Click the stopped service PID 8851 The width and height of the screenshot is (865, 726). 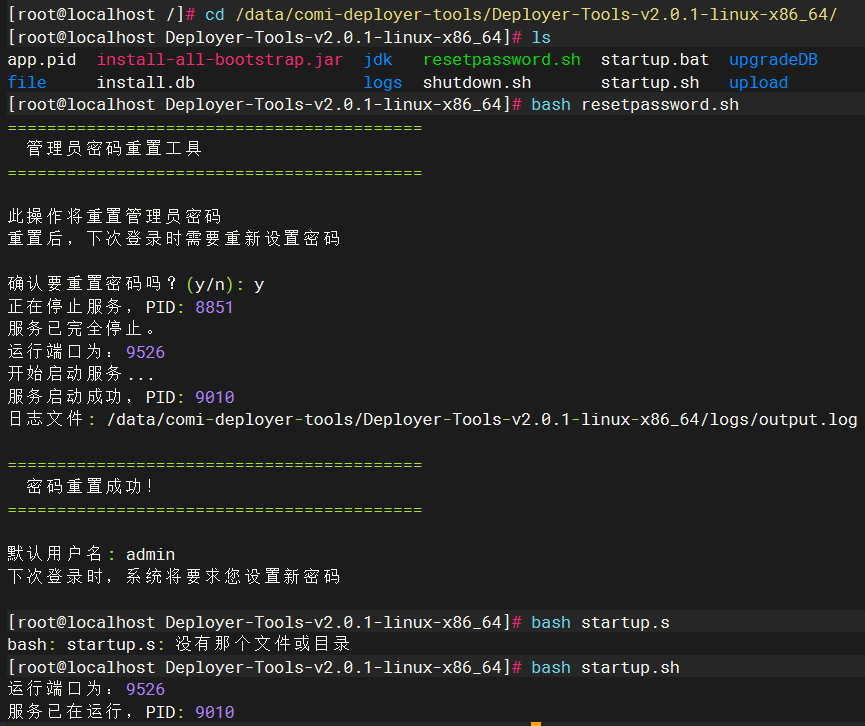pos(214,307)
